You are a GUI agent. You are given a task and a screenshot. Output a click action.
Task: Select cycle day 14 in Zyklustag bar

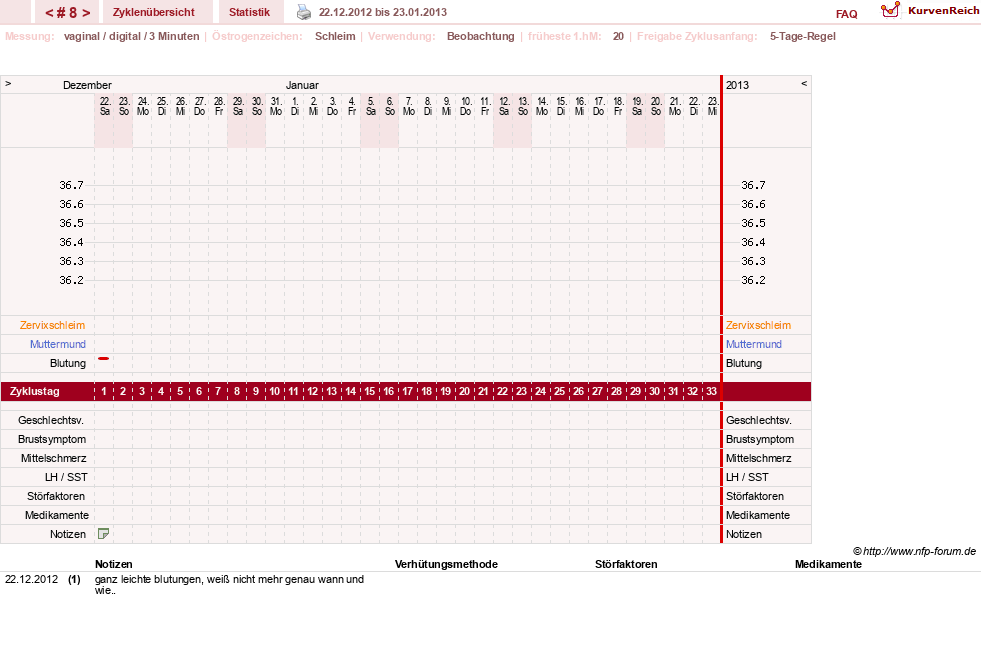click(350, 391)
